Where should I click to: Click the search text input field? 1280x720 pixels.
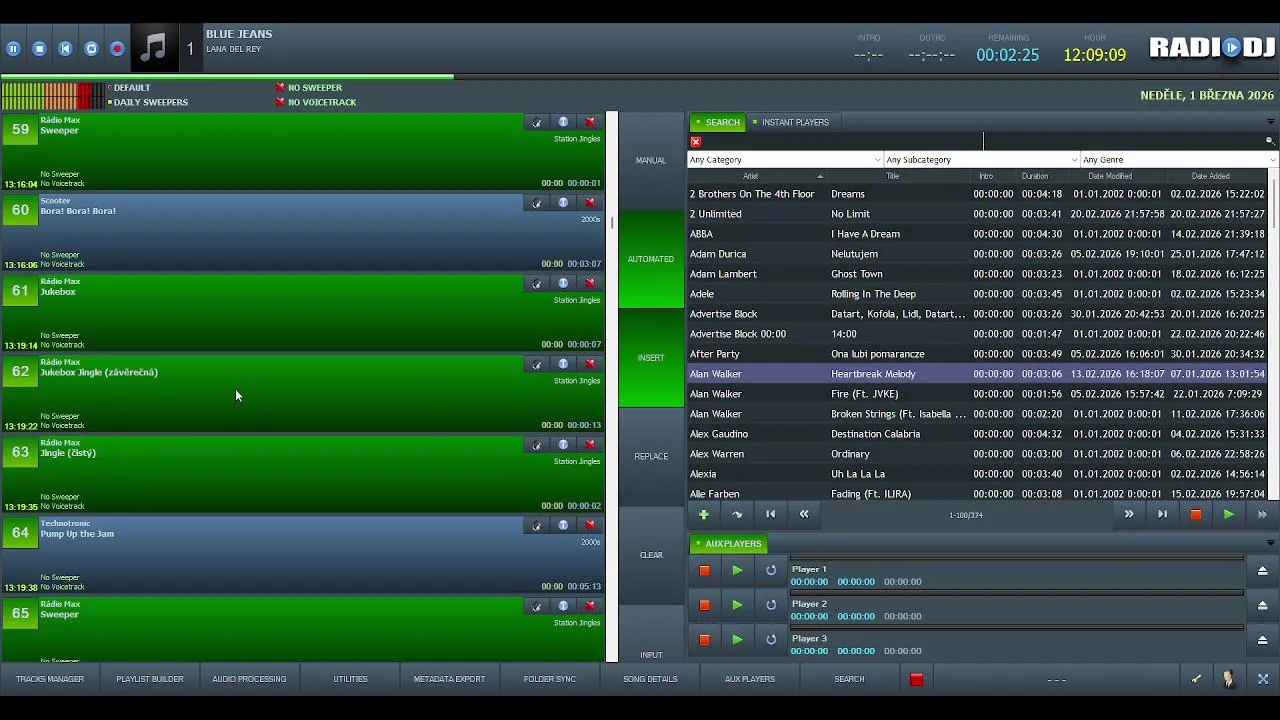coord(983,142)
